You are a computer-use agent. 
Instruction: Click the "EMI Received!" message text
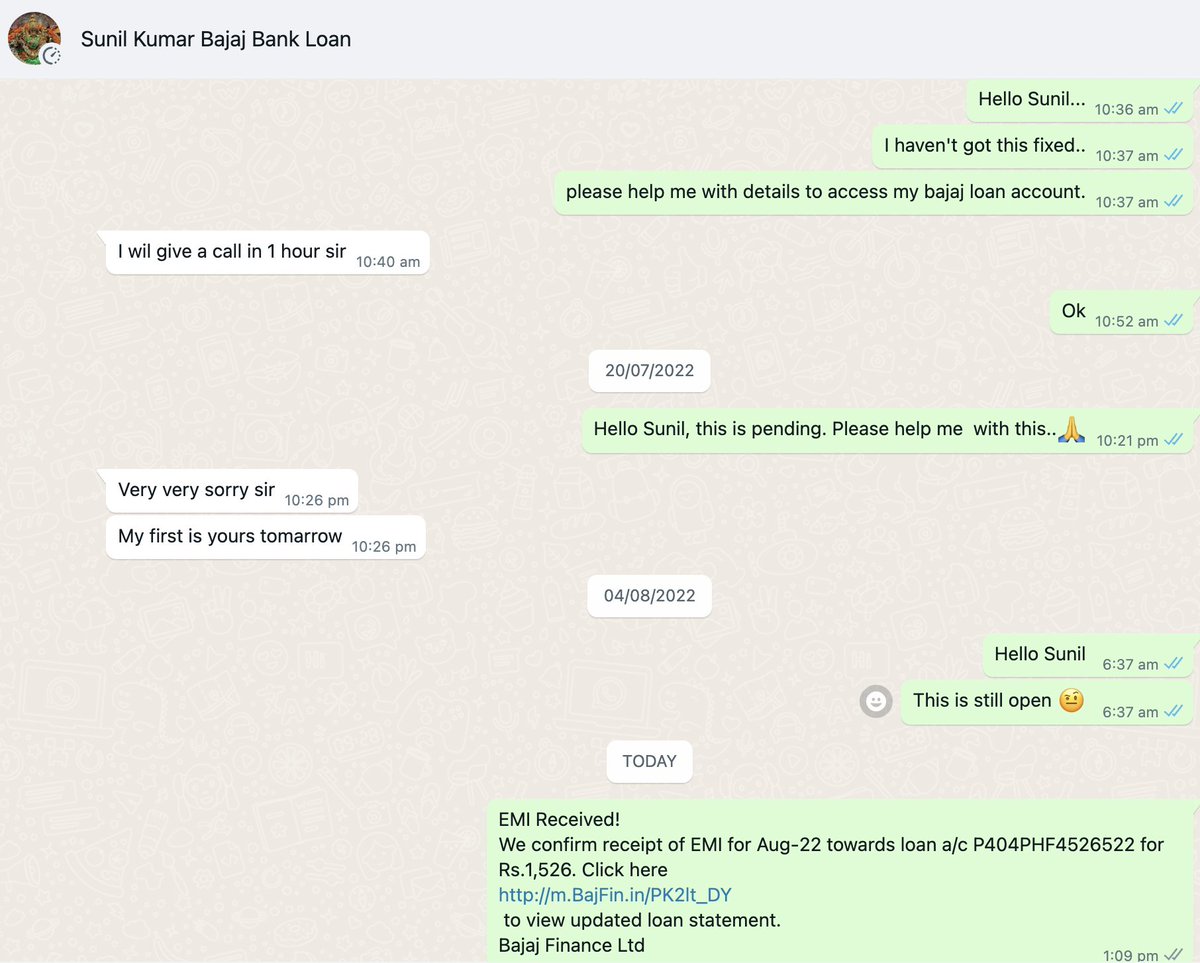(x=559, y=820)
